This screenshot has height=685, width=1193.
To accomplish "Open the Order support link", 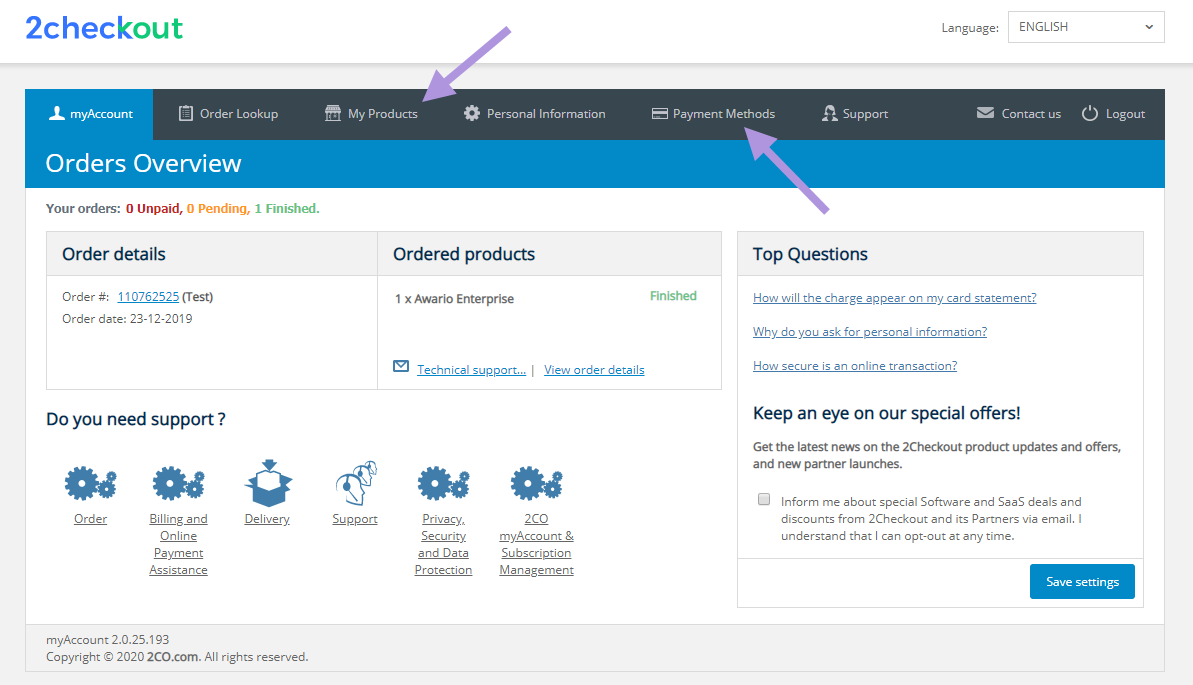I will point(91,519).
